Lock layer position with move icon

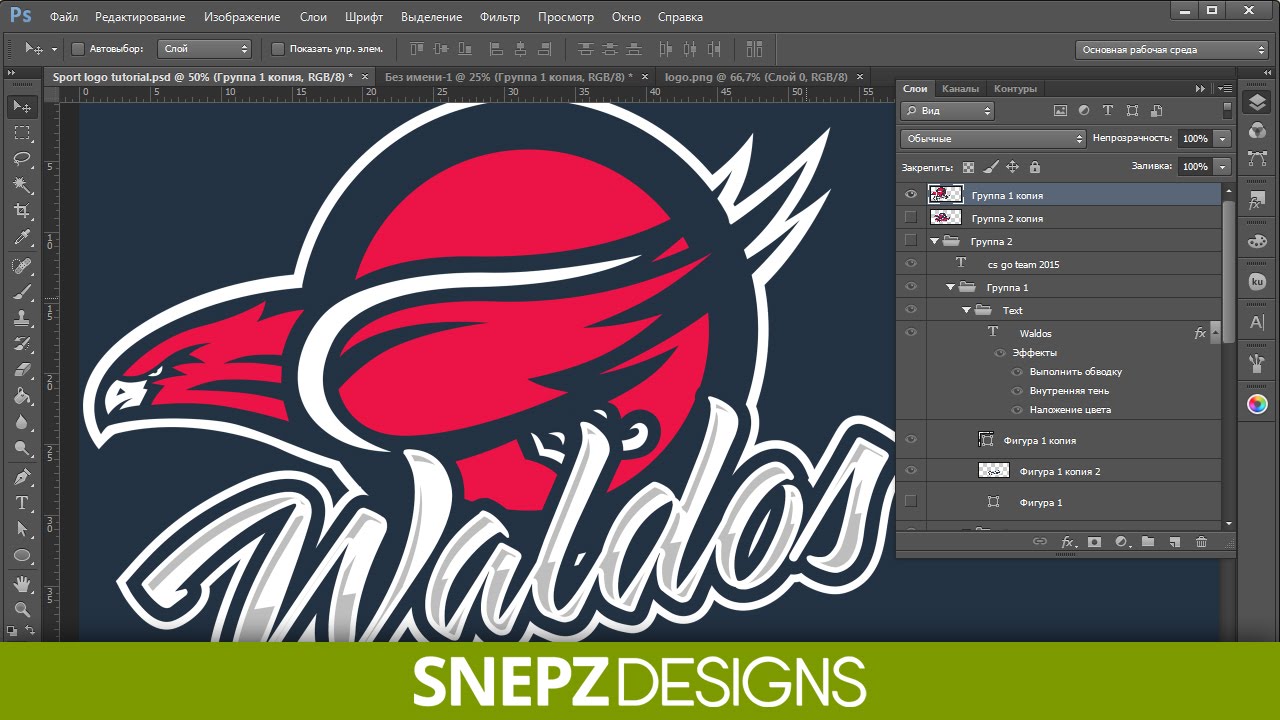[x=1012, y=167]
